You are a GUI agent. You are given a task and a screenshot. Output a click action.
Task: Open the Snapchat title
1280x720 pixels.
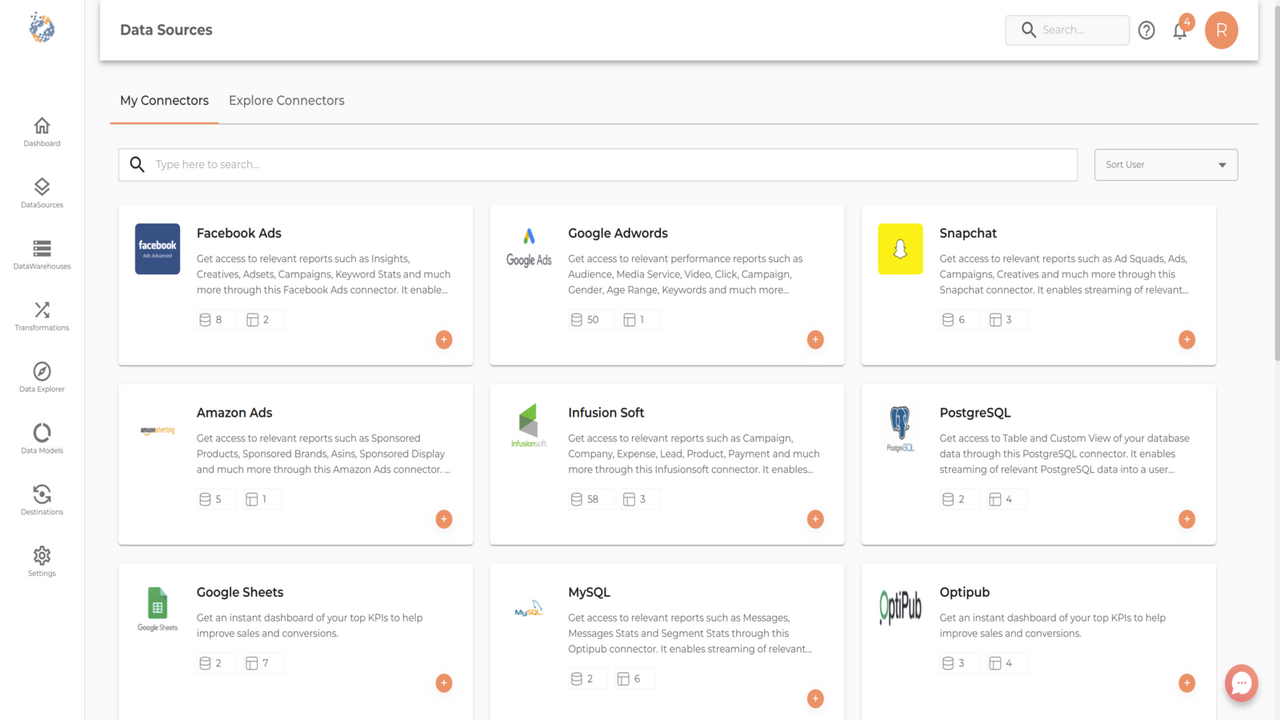click(x=968, y=233)
